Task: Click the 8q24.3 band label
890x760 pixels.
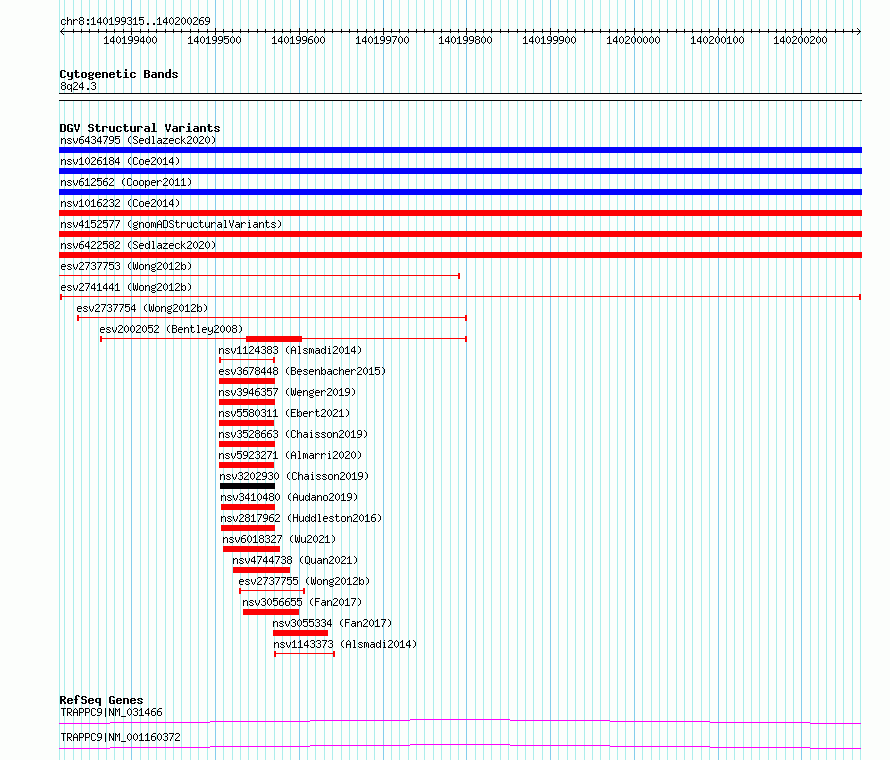Action: pos(78,86)
